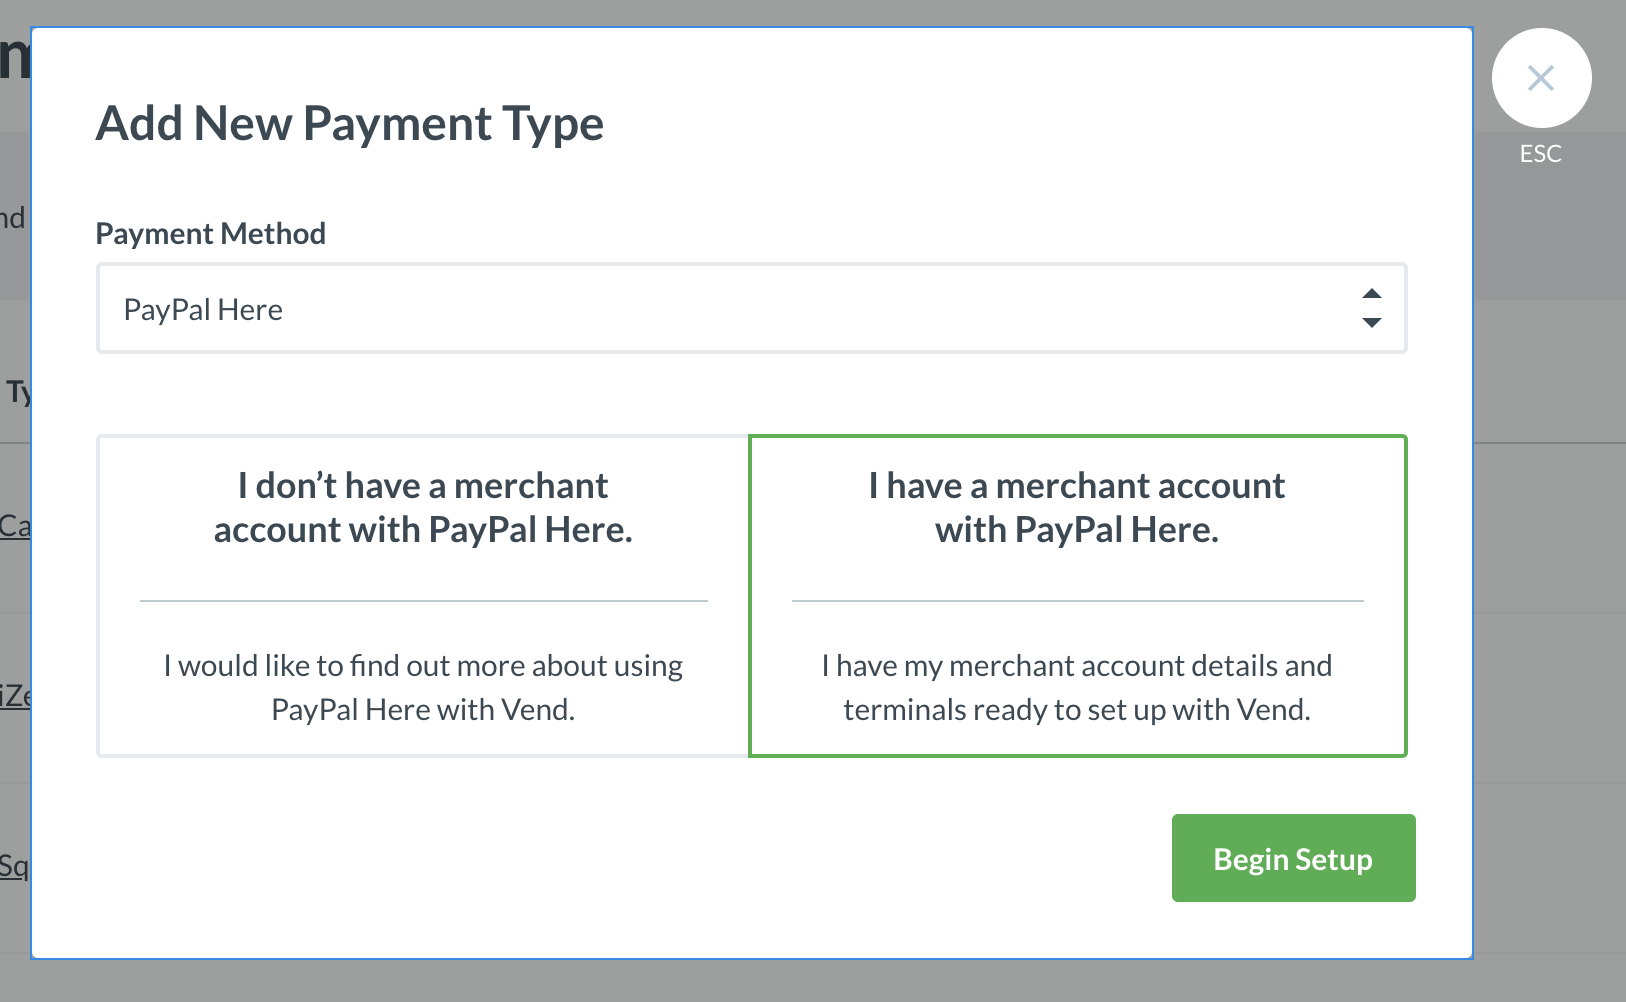This screenshot has height=1002, width=1626.
Task: Open the Payment Method dropdown
Action: (x=751, y=308)
